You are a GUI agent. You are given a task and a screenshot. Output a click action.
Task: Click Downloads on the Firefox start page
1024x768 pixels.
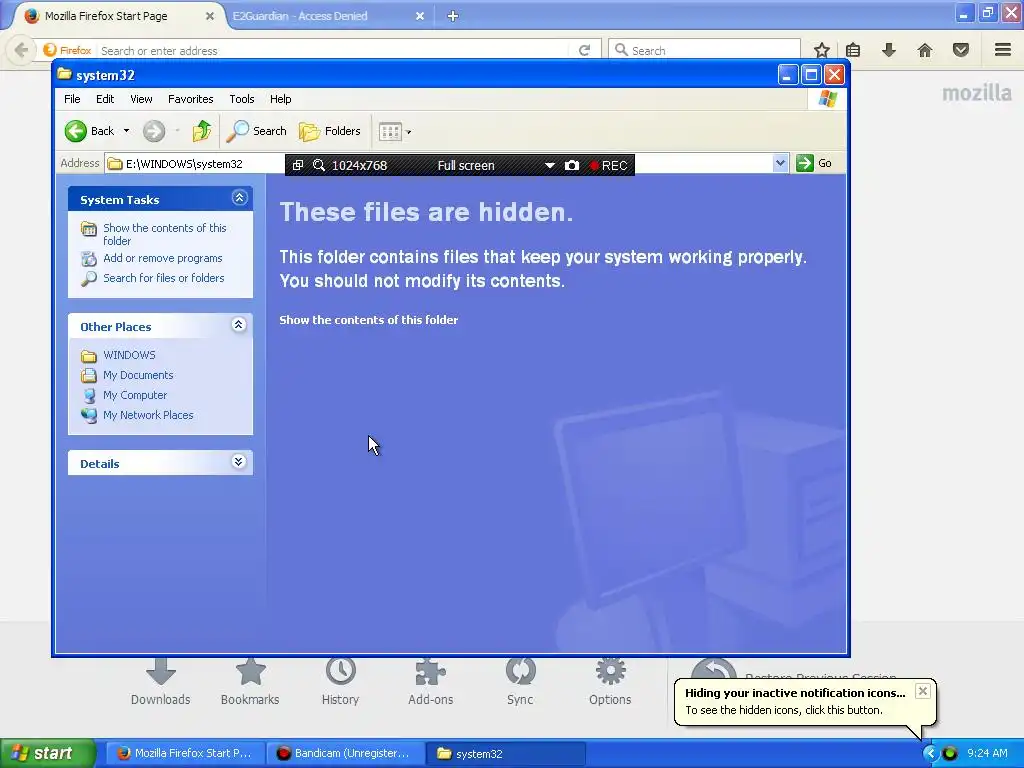point(161,682)
